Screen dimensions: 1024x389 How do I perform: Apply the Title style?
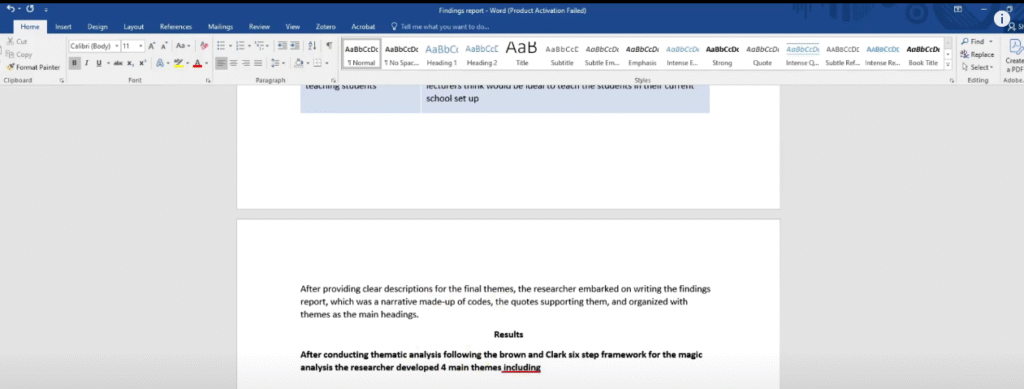tap(522, 55)
